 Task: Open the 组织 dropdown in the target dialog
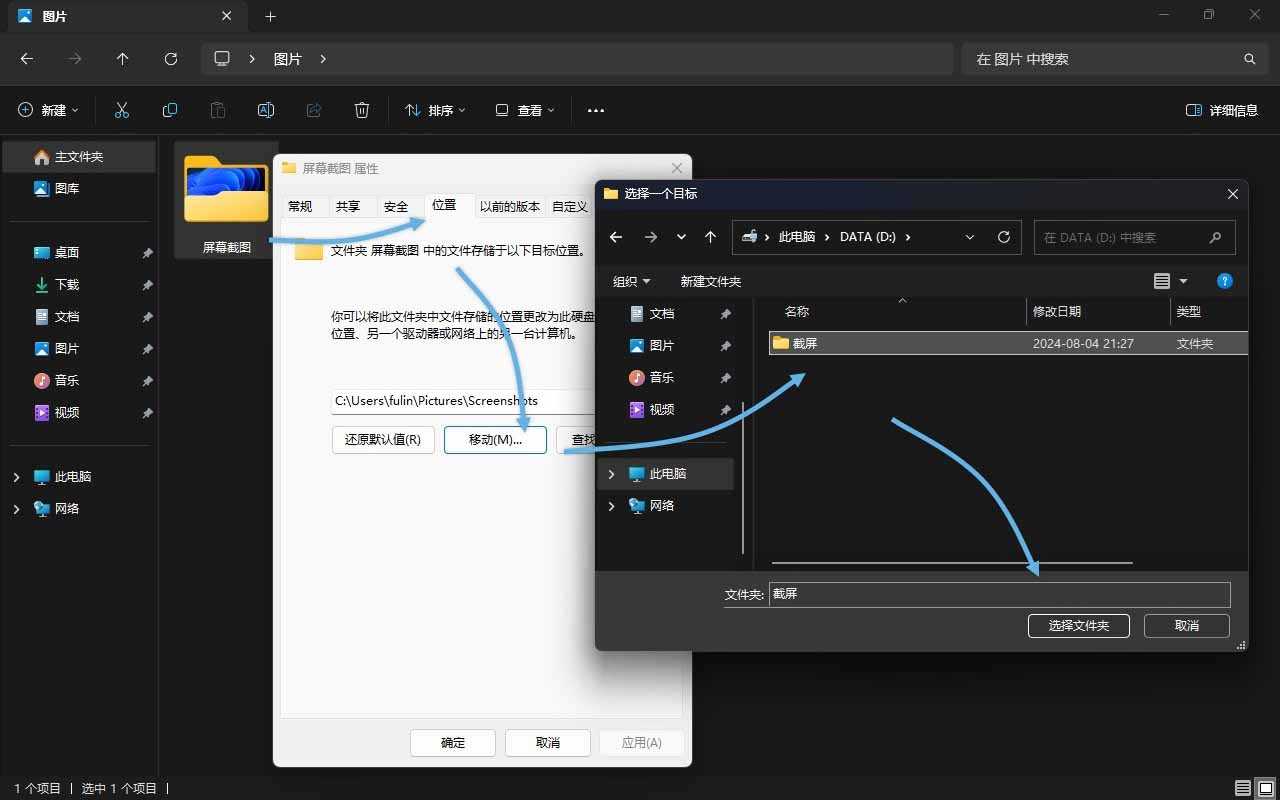point(631,281)
